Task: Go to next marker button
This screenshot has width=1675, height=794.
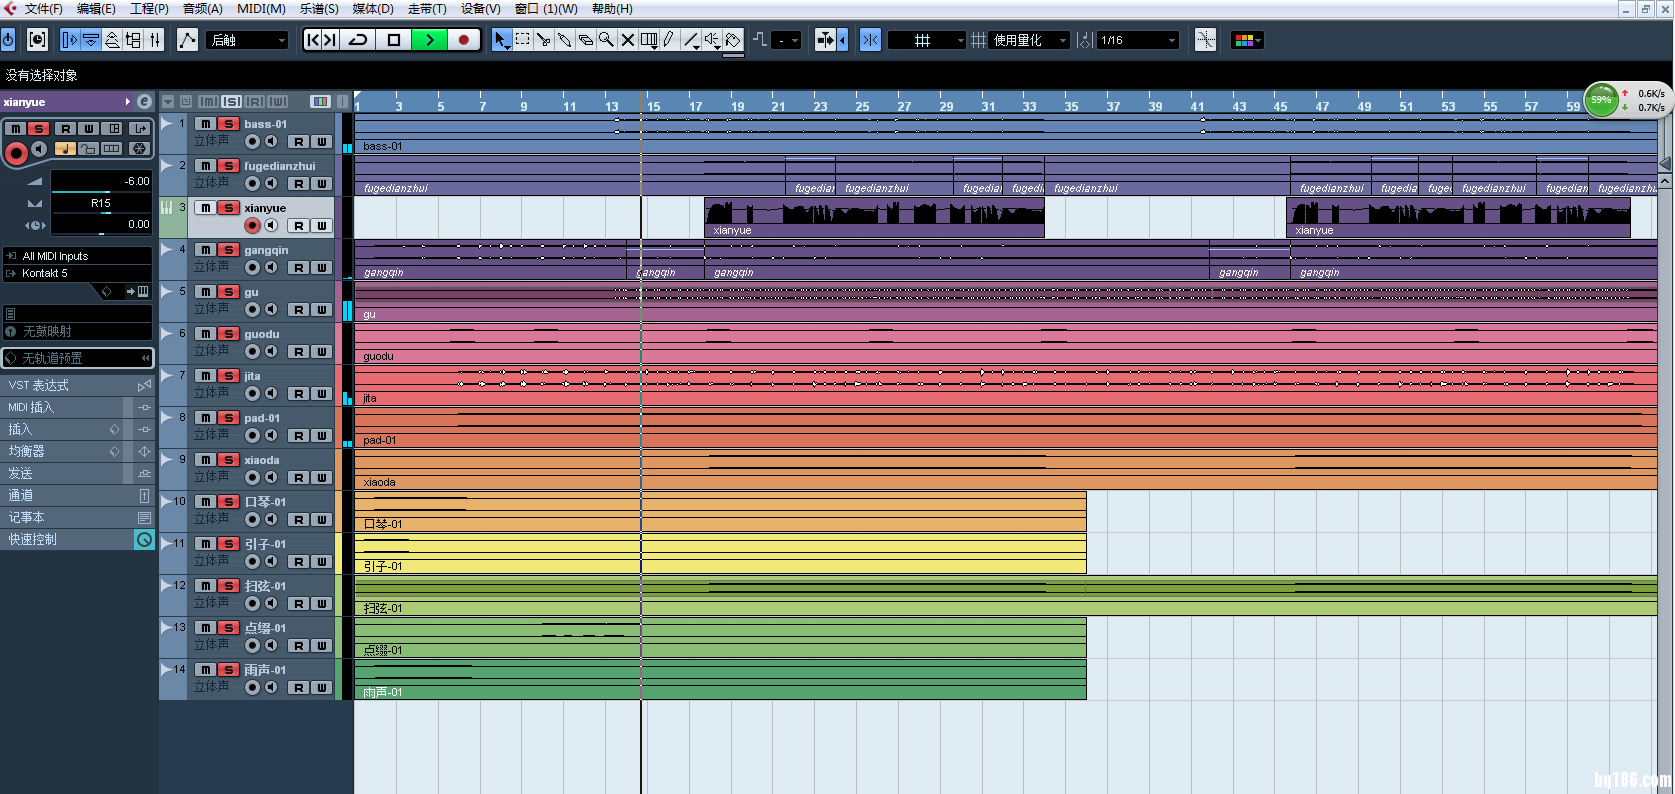Action: point(330,40)
